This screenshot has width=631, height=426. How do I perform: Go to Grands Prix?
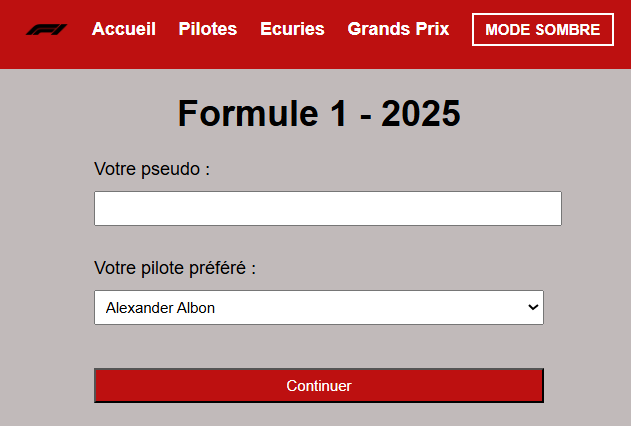[398, 29]
